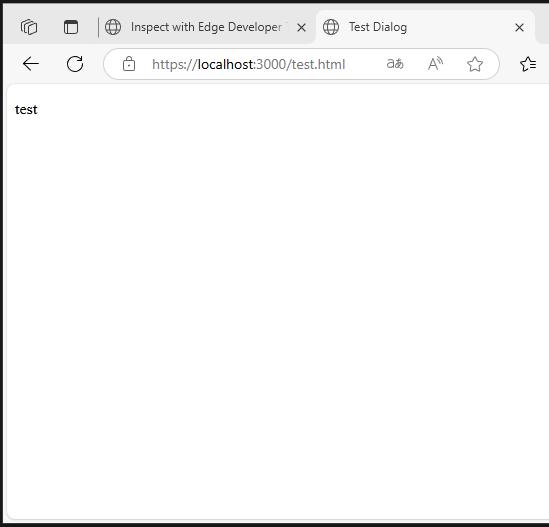View site information via the lock icon
Screen dimensions: 549x527
(x=129, y=64)
